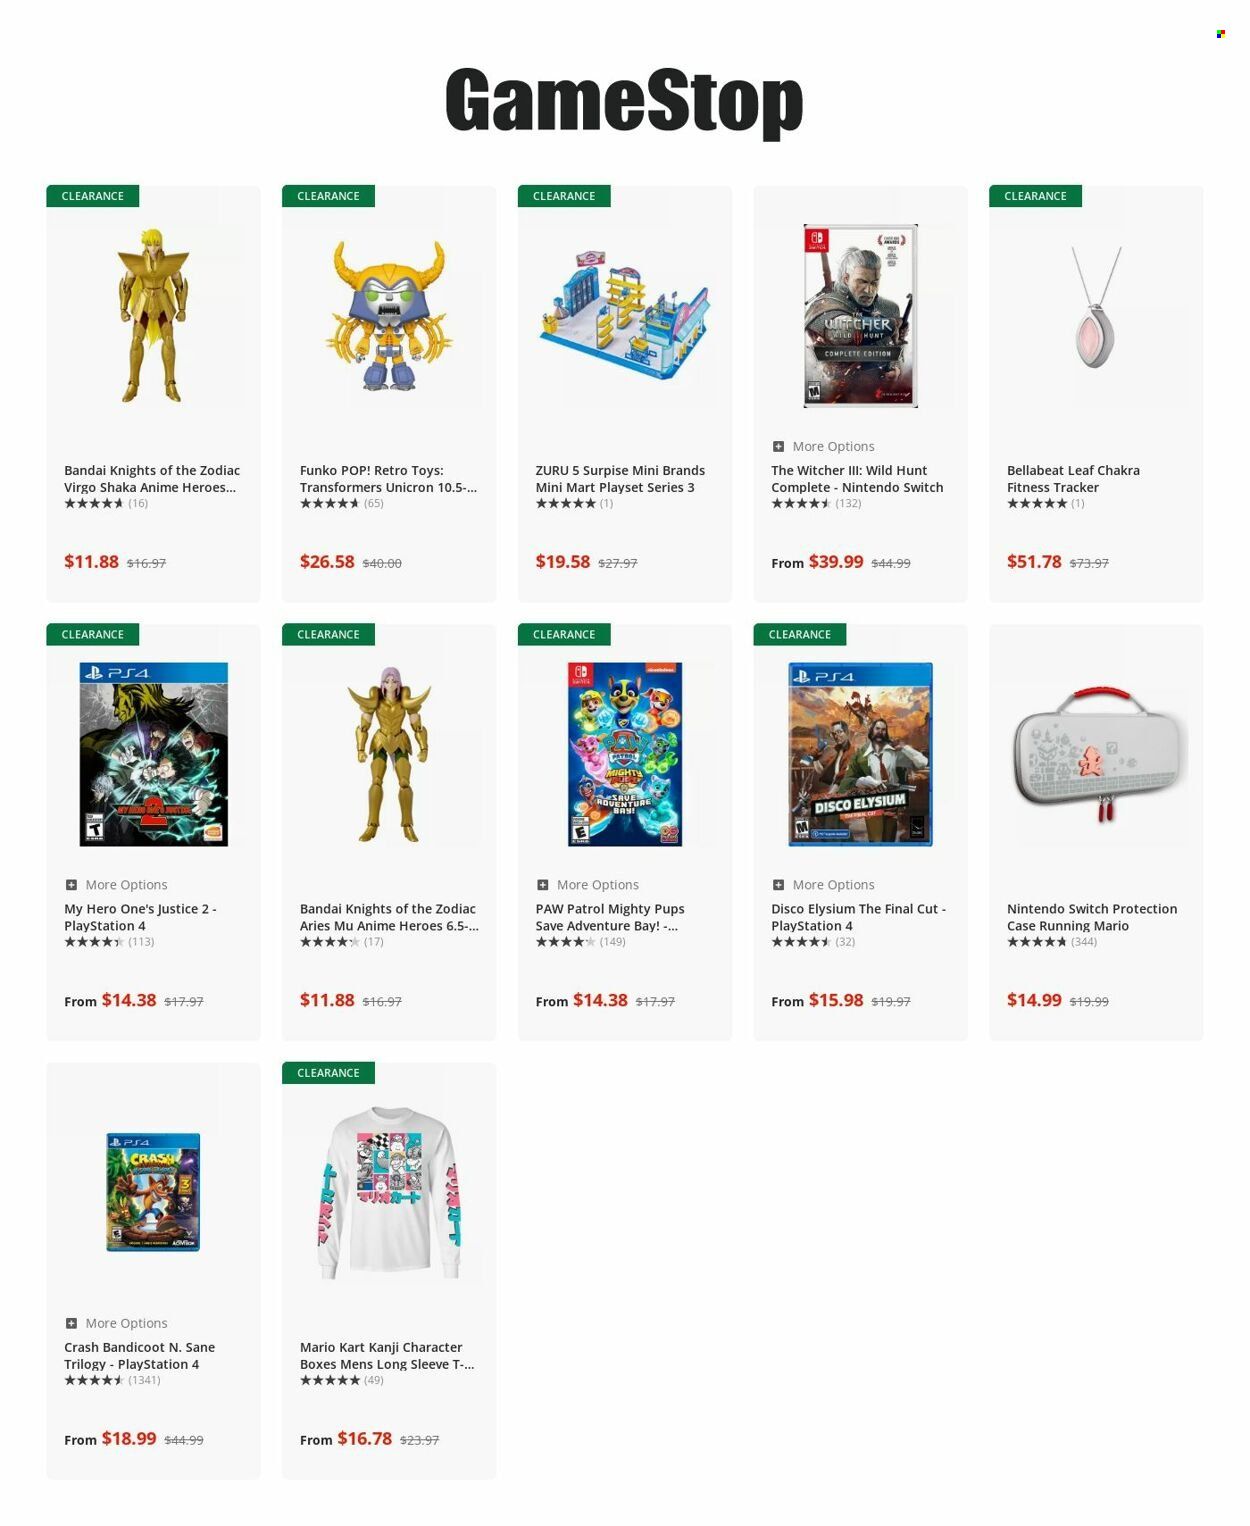The height and width of the screenshot is (1526, 1250).
Task: Open Nintendo Switch Protection Case Running Mario
Action: pyautogui.click(x=1092, y=917)
